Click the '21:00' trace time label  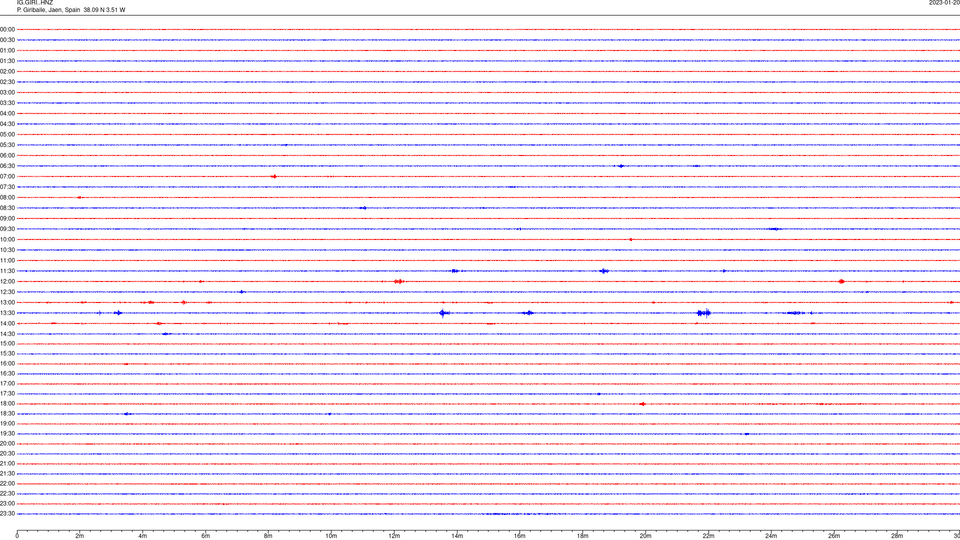7,463
